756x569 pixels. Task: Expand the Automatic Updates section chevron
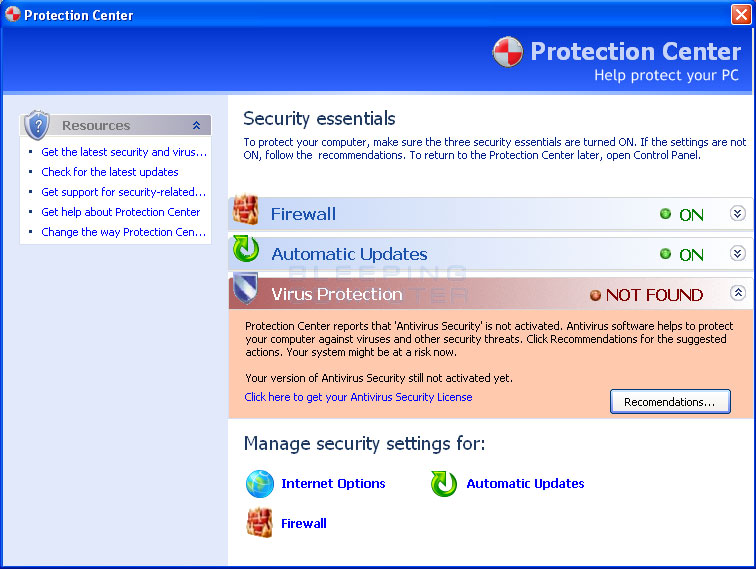click(x=737, y=253)
